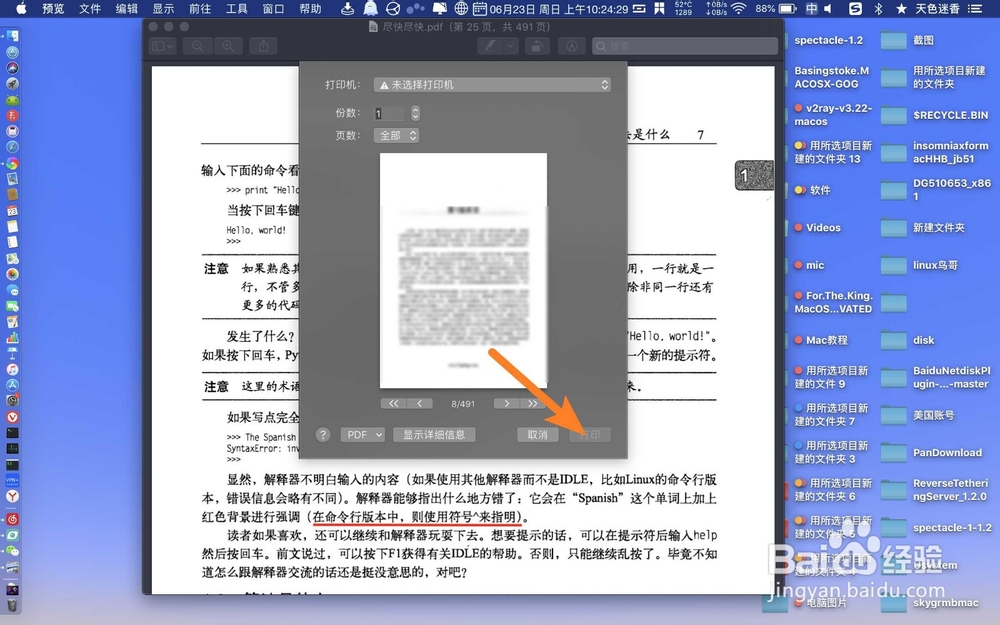Jump to first page in print preview

coord(393,404)
